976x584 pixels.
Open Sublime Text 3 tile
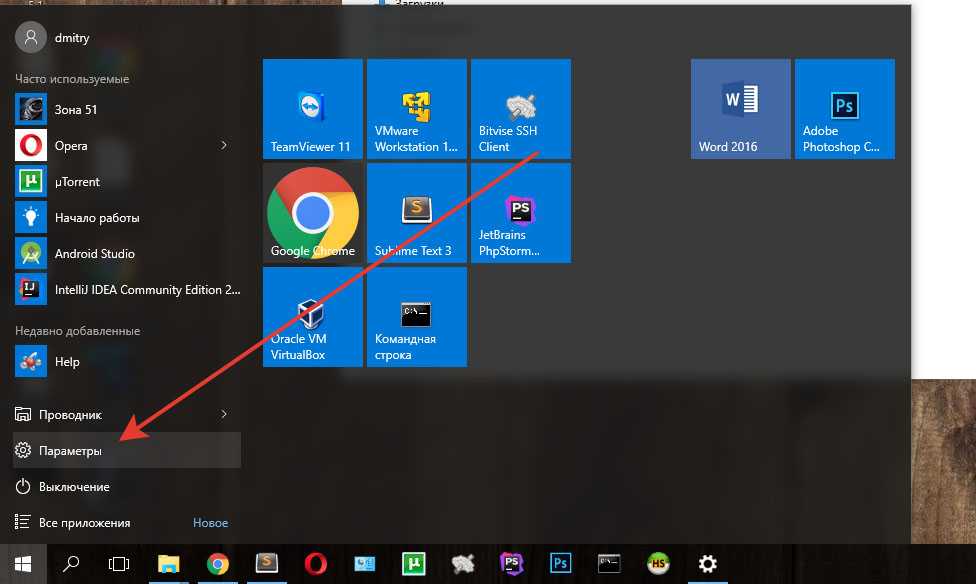(x=416, y=213)
